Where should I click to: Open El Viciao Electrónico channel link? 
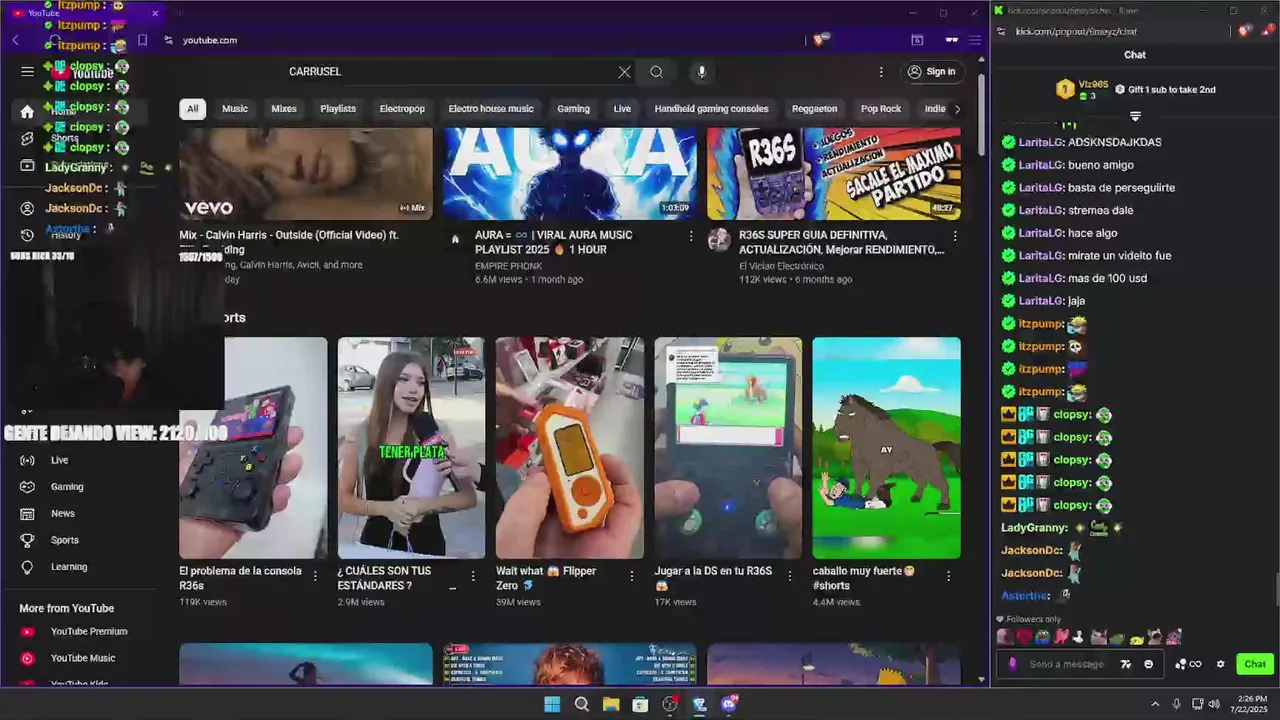pyautogui.click(x=781, y=266)
